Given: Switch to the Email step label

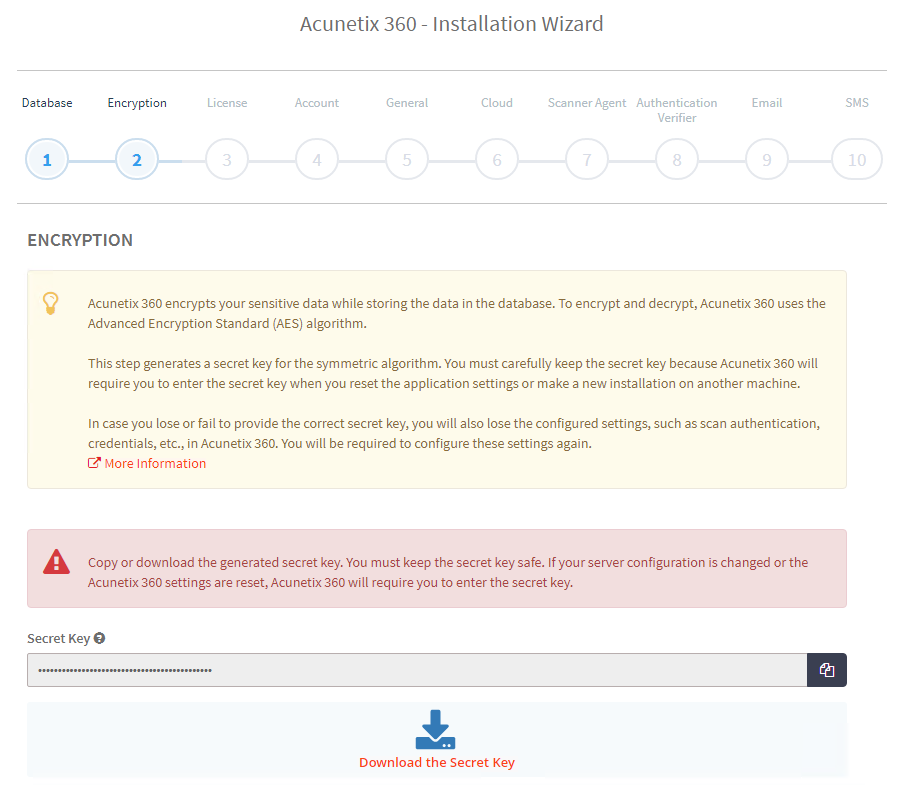Looking at the screenshot, I should tap(767, 102).
